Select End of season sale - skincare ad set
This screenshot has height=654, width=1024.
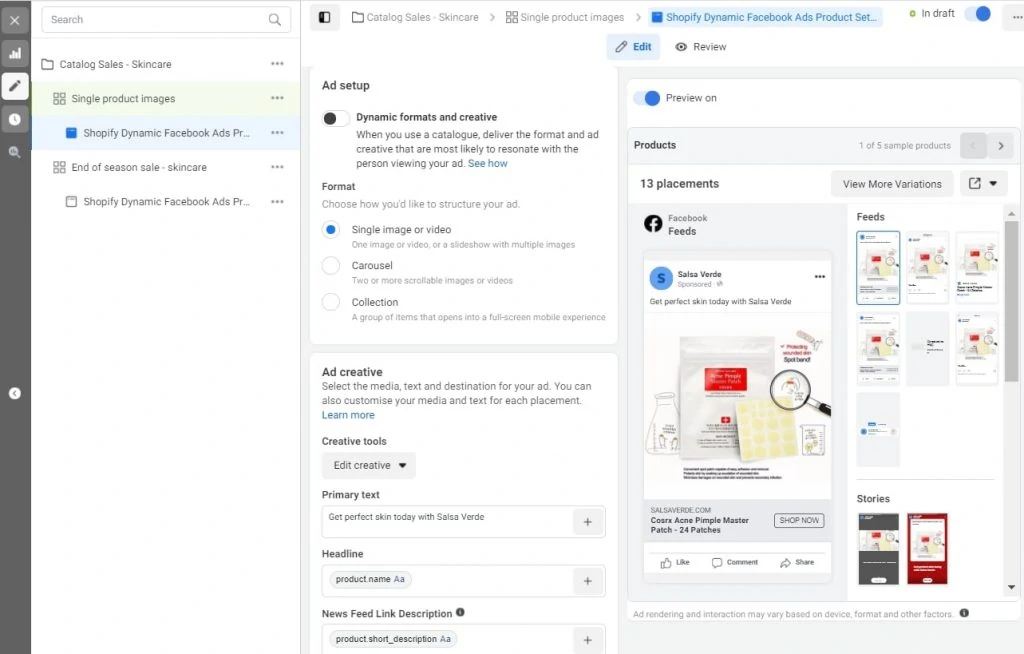[138, 167]
